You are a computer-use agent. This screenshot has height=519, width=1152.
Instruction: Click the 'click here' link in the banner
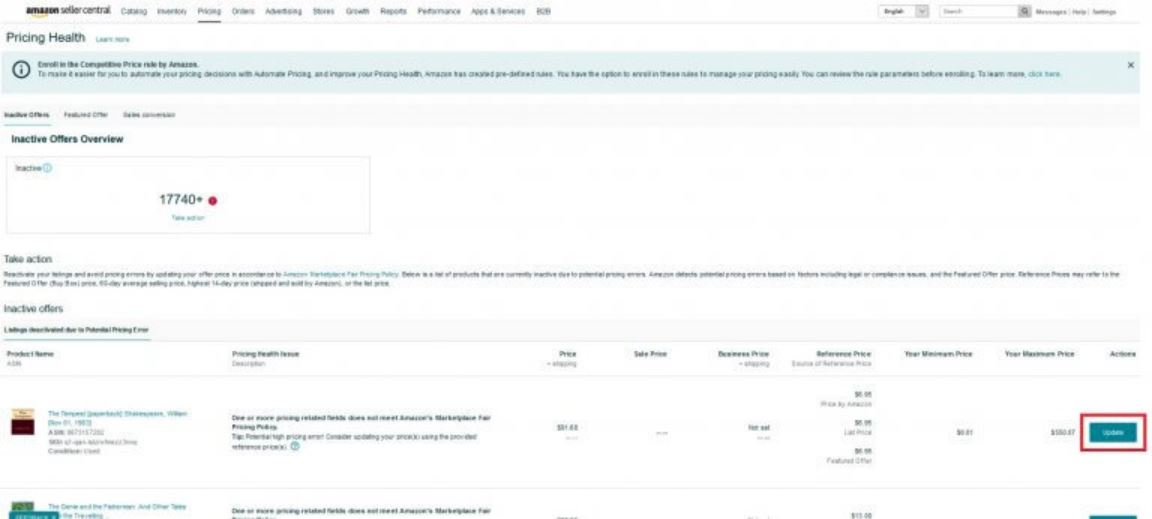pyautogui.click(x=1044, y=74)
